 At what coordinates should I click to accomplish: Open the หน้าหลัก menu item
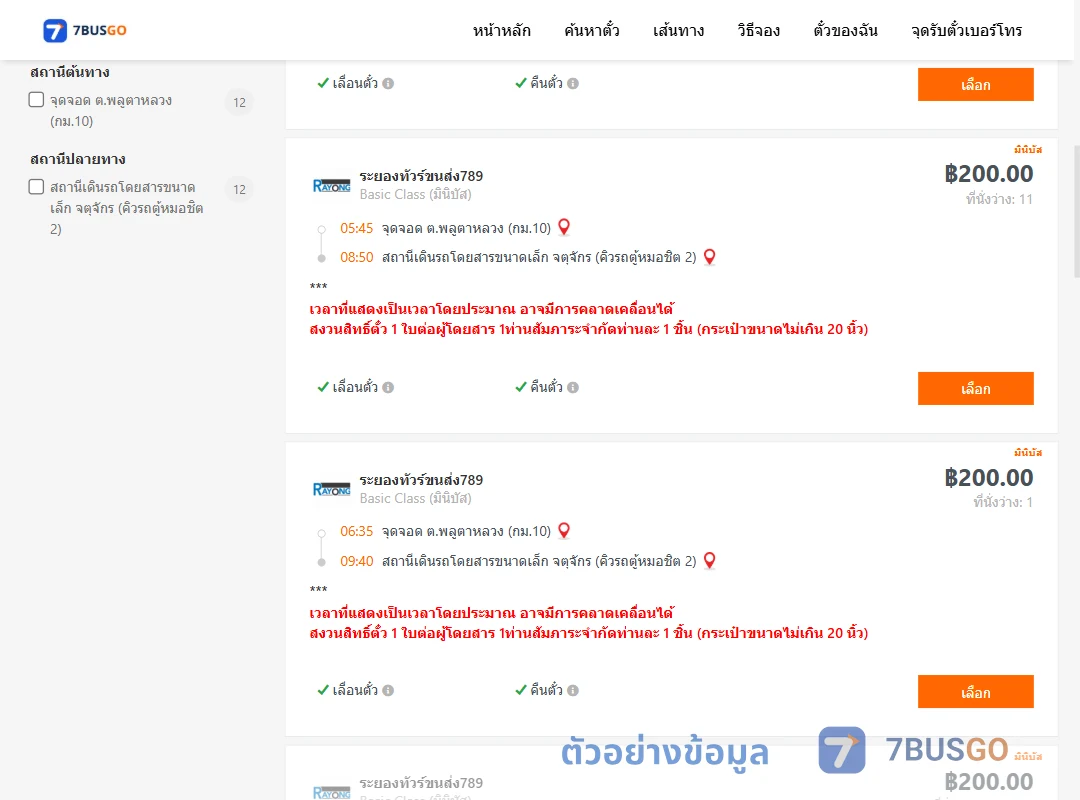click(501, 30)
